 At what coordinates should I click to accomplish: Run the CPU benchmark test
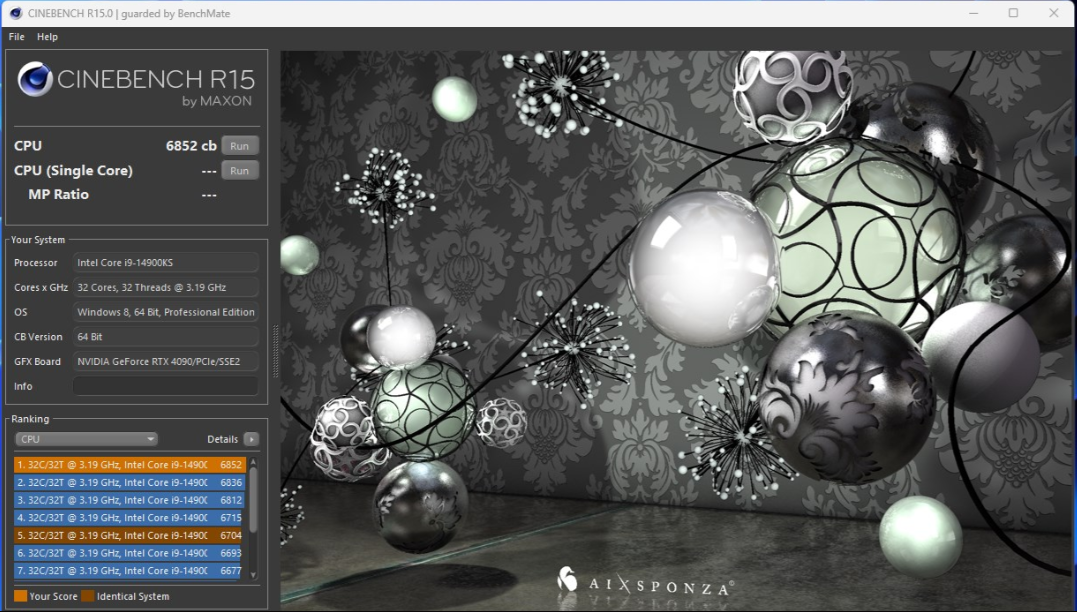pos(240,146)
